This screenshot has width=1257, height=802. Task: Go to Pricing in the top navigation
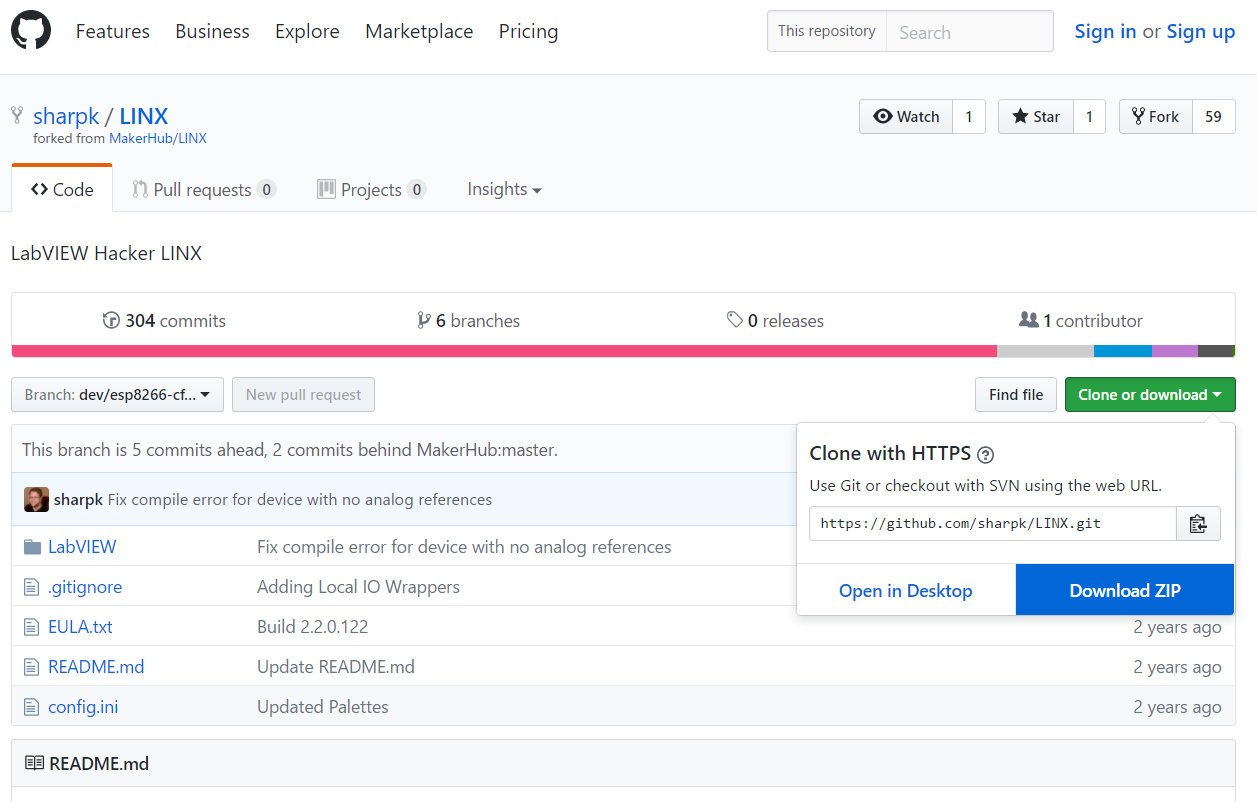[529, 31]
